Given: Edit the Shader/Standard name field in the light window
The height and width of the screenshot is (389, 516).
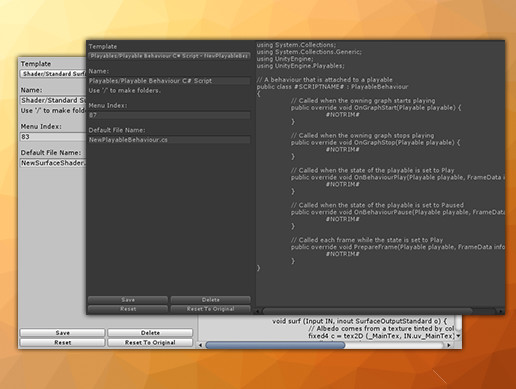Looking at the screenshot, I should pyautogui.click(x=53, y=100).
